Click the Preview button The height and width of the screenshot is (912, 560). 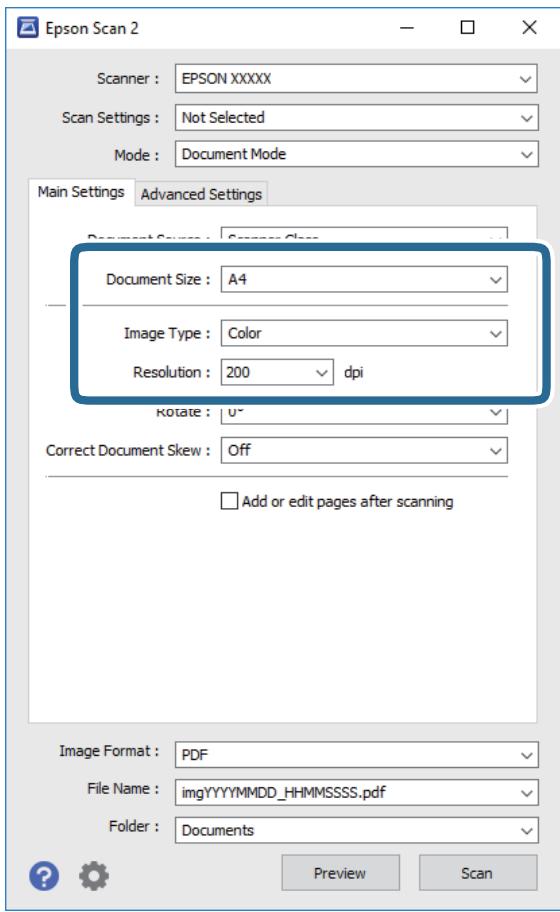pos(340,873)
